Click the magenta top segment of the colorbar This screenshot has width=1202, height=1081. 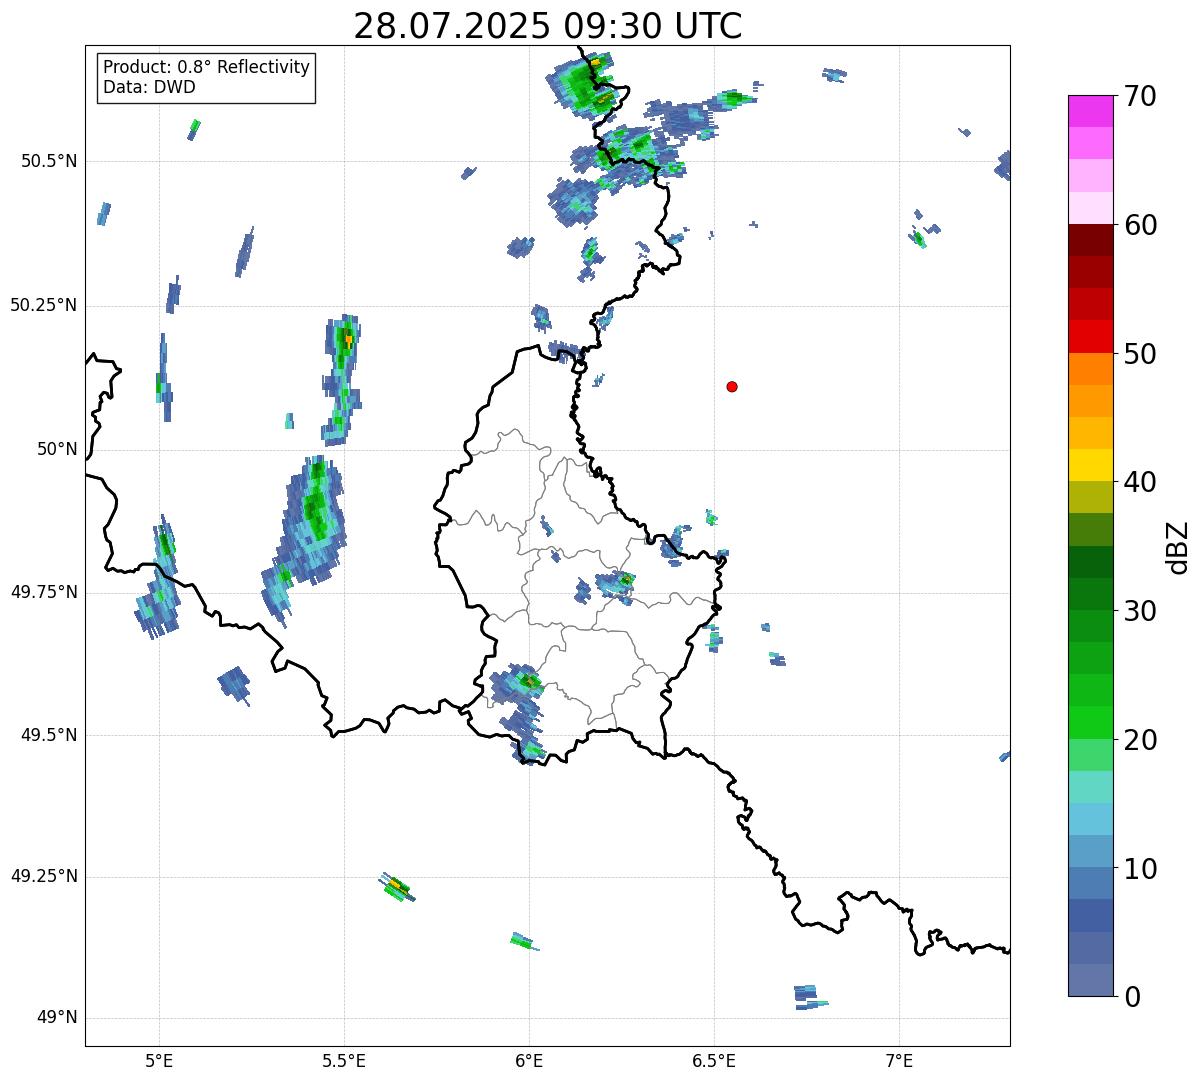(1091, 111)
